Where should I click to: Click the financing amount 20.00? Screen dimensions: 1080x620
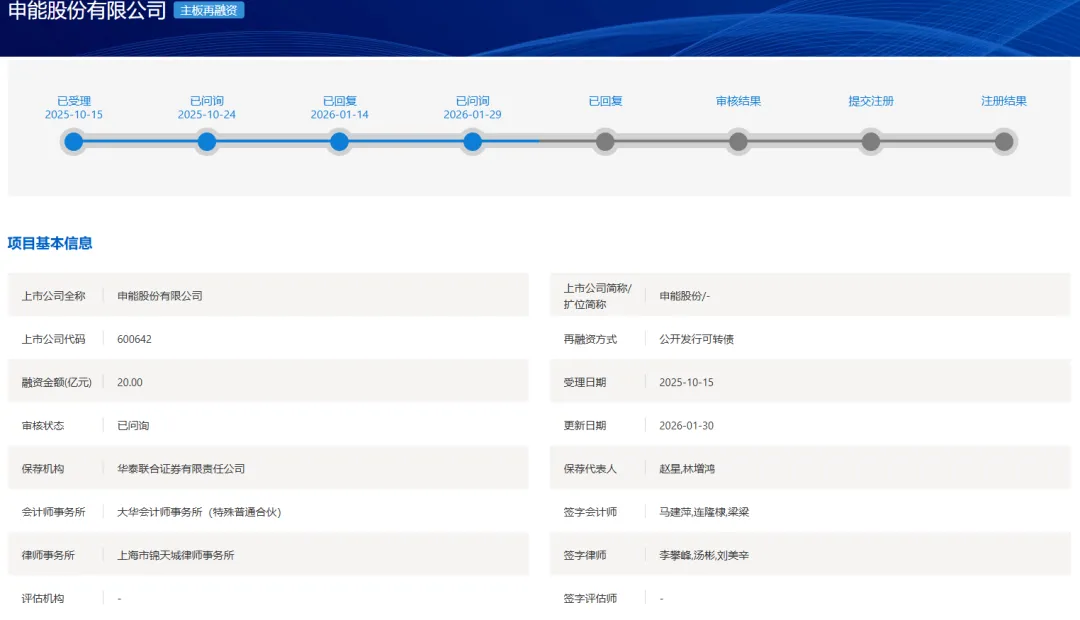point(129,382)
